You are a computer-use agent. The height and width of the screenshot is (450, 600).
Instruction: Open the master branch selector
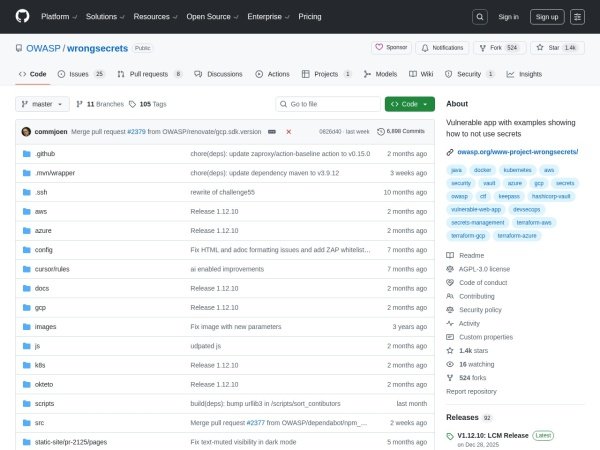point(42,104)
